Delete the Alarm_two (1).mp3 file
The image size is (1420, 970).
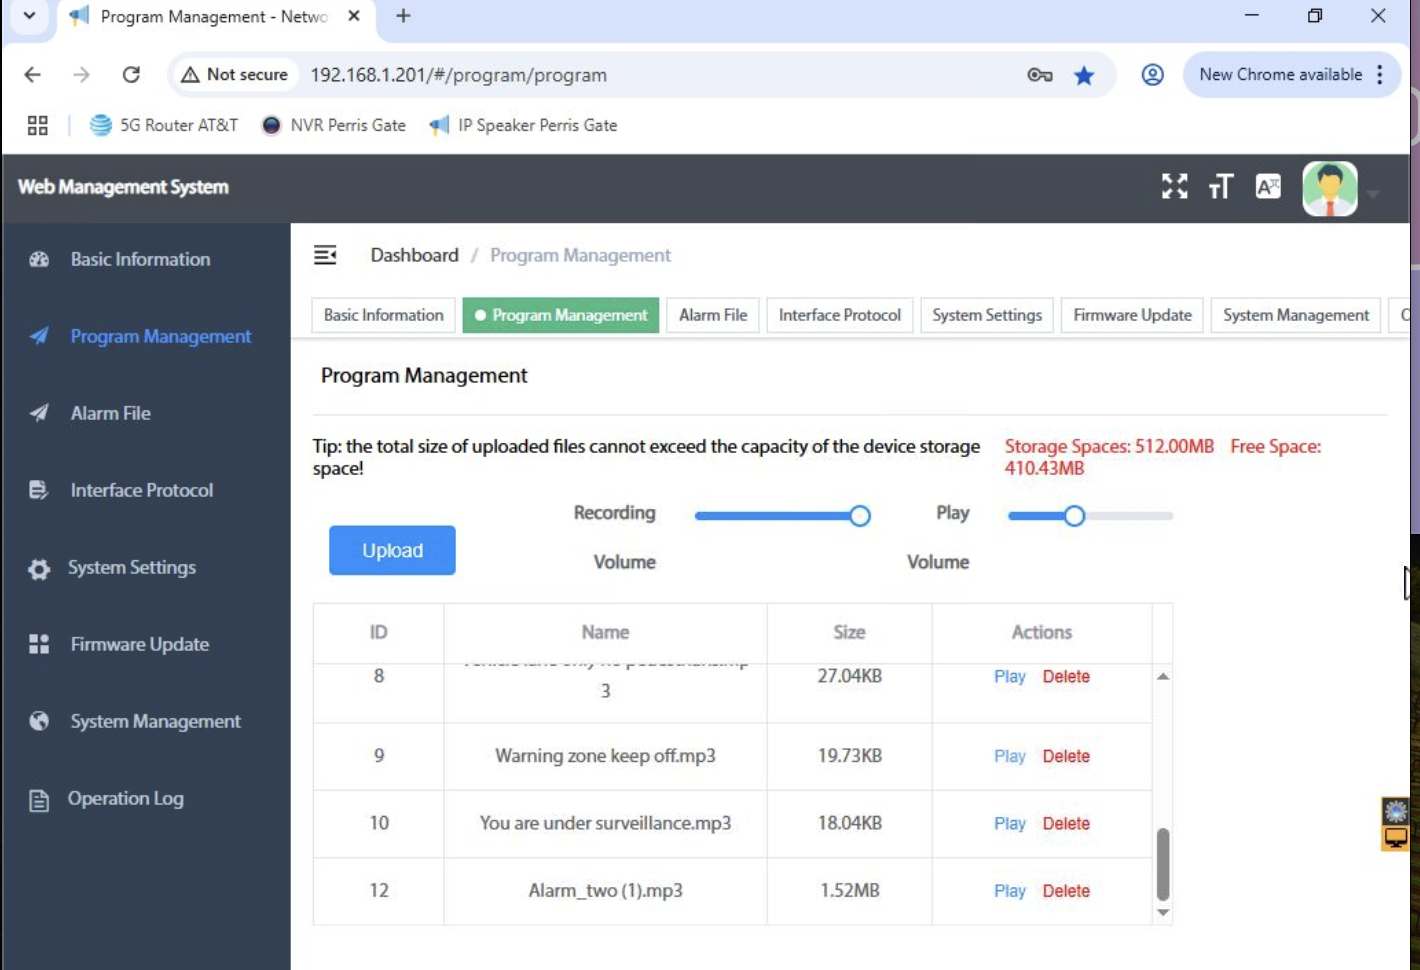[1066, 891]
